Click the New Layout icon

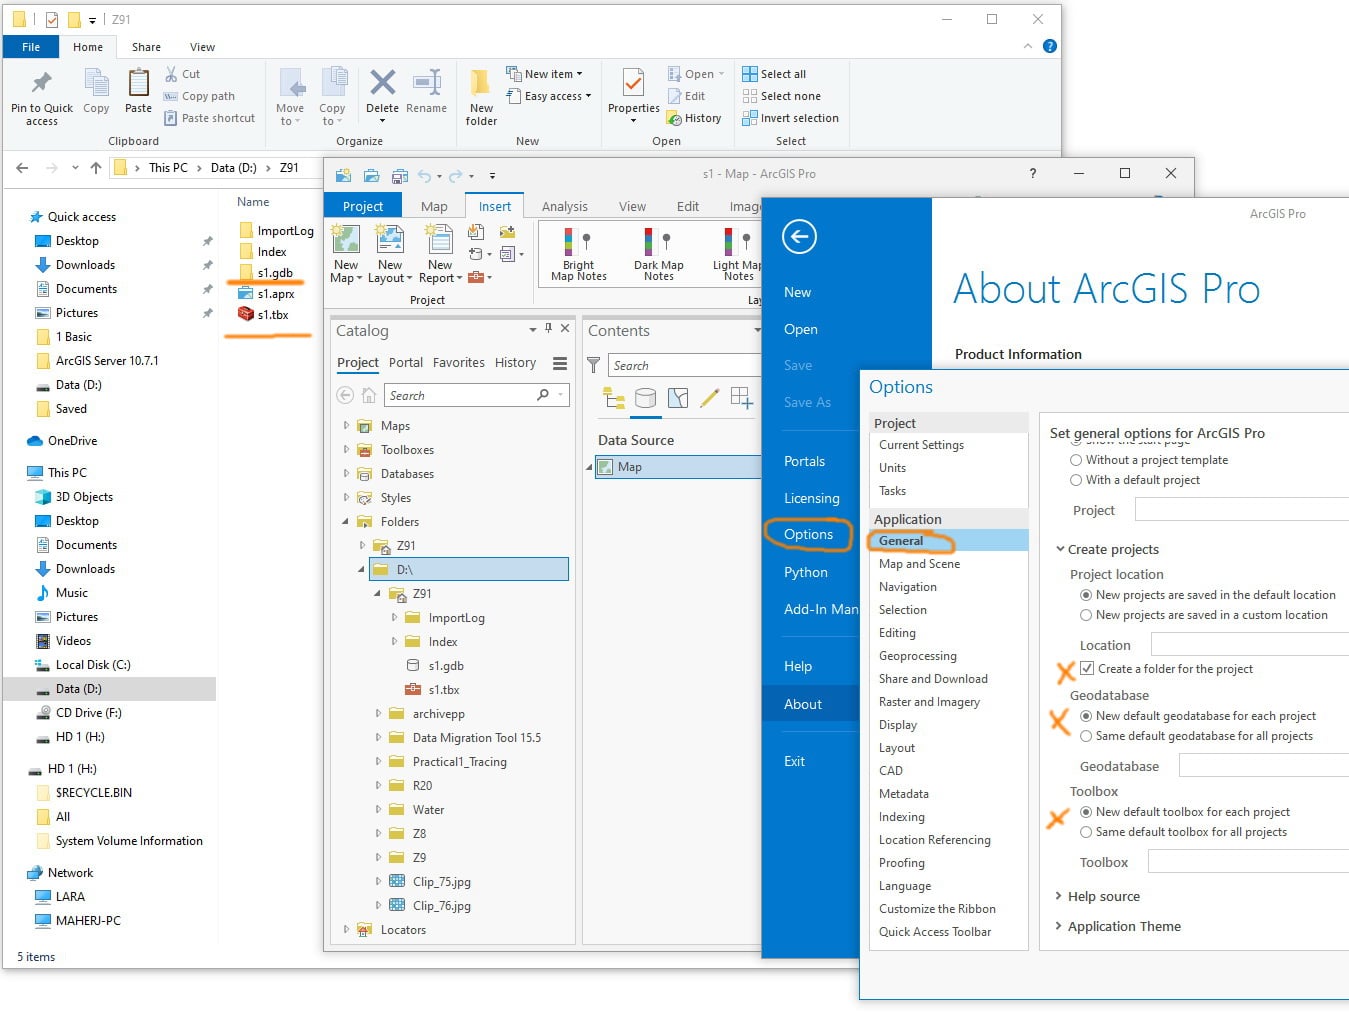tap(389, 241)
